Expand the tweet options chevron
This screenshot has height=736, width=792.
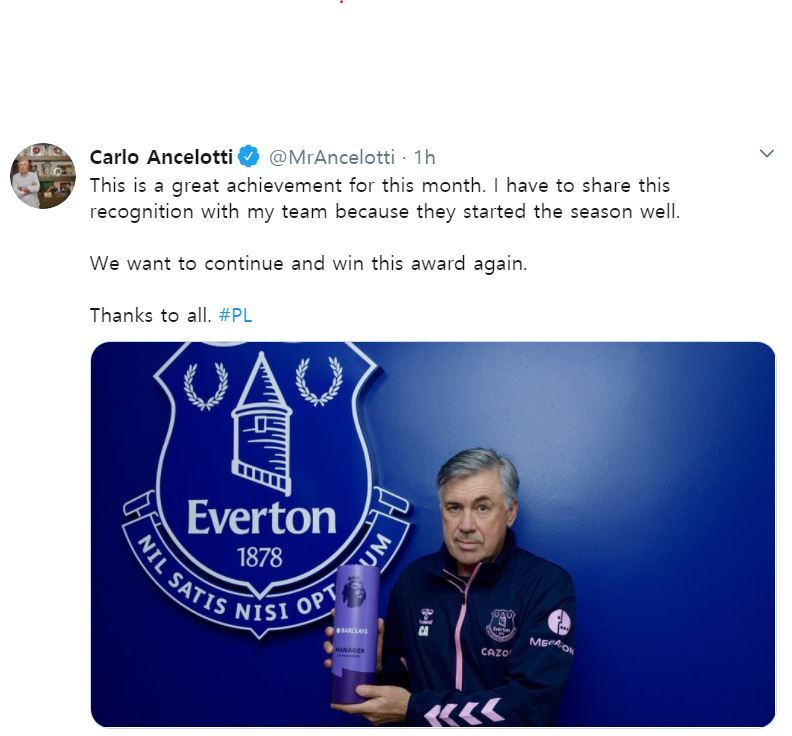pyautogui.click(x=766, y=154)
